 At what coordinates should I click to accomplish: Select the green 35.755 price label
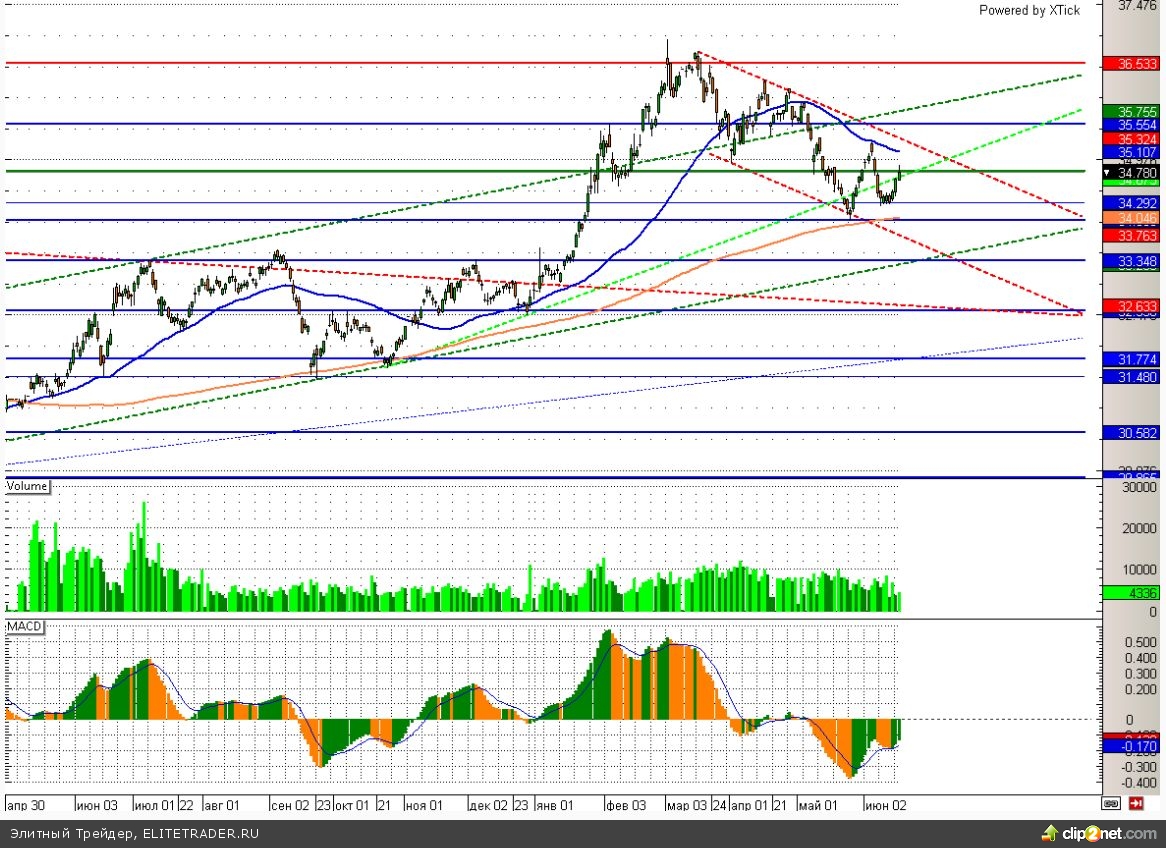[1130, 111]
